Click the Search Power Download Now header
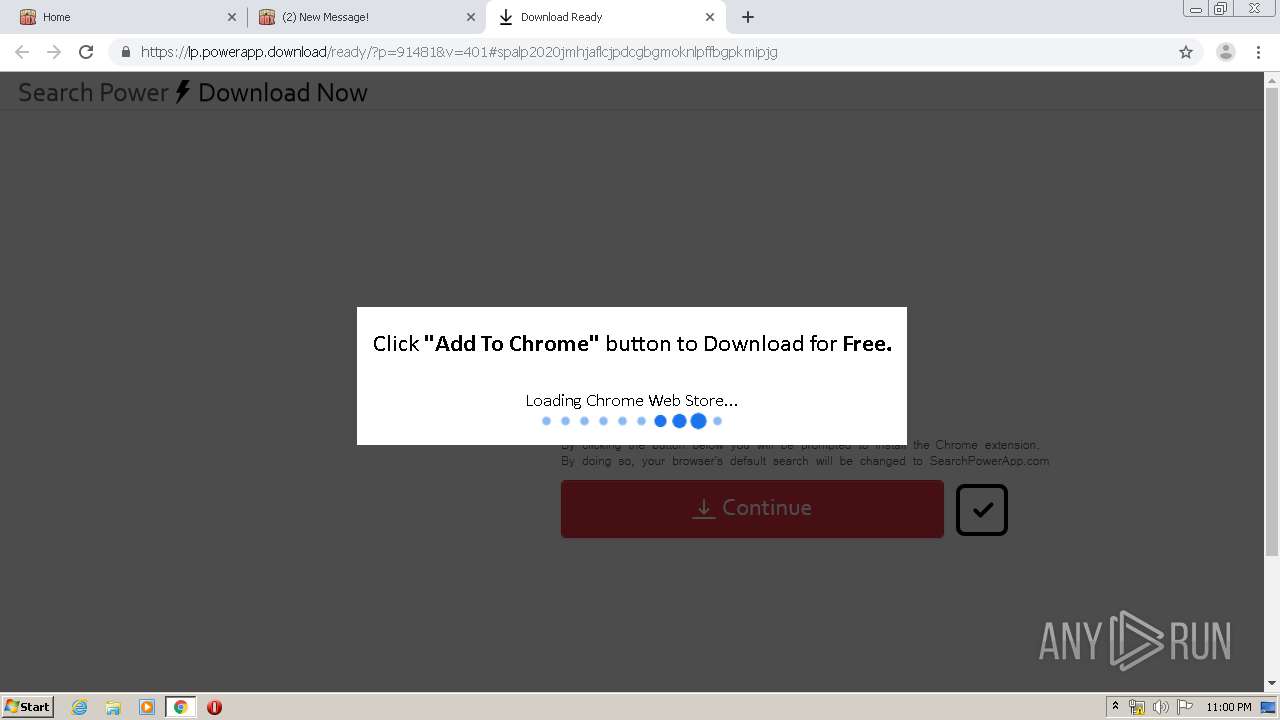The height and width of the screenshot is (720, 1280). coord(193,92)
